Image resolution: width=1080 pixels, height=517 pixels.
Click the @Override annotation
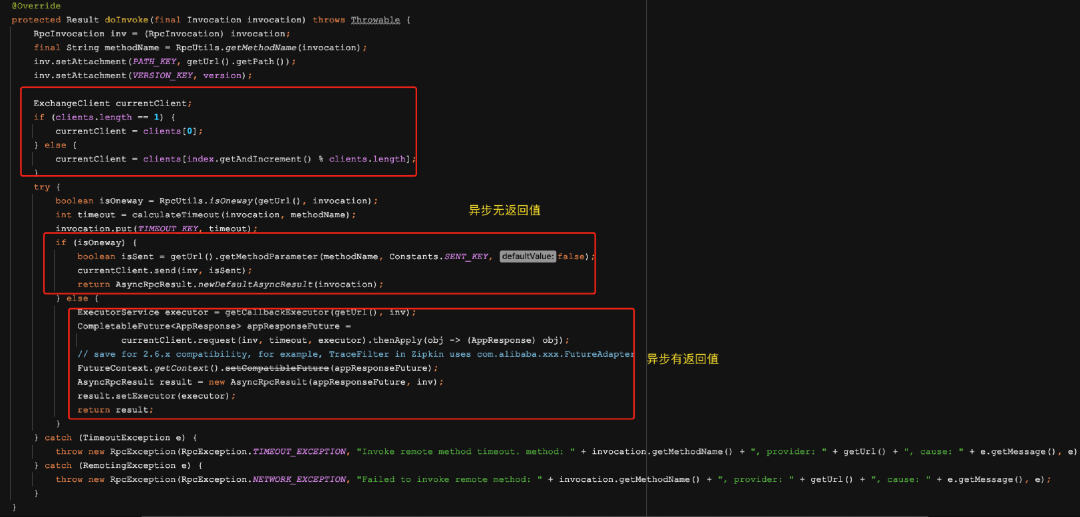(x=37, y=6)
